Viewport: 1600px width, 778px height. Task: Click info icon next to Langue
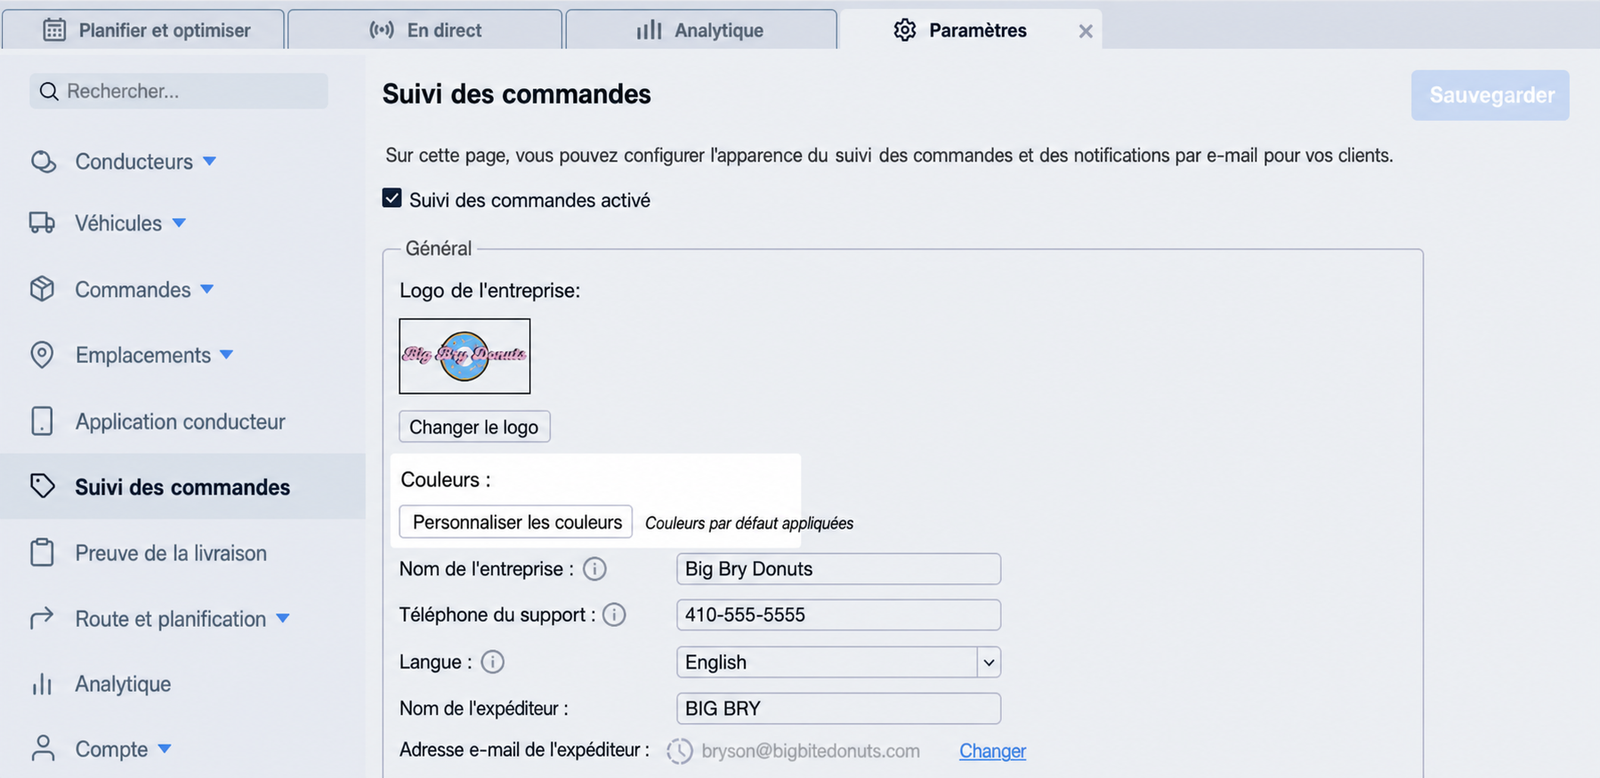493,662
